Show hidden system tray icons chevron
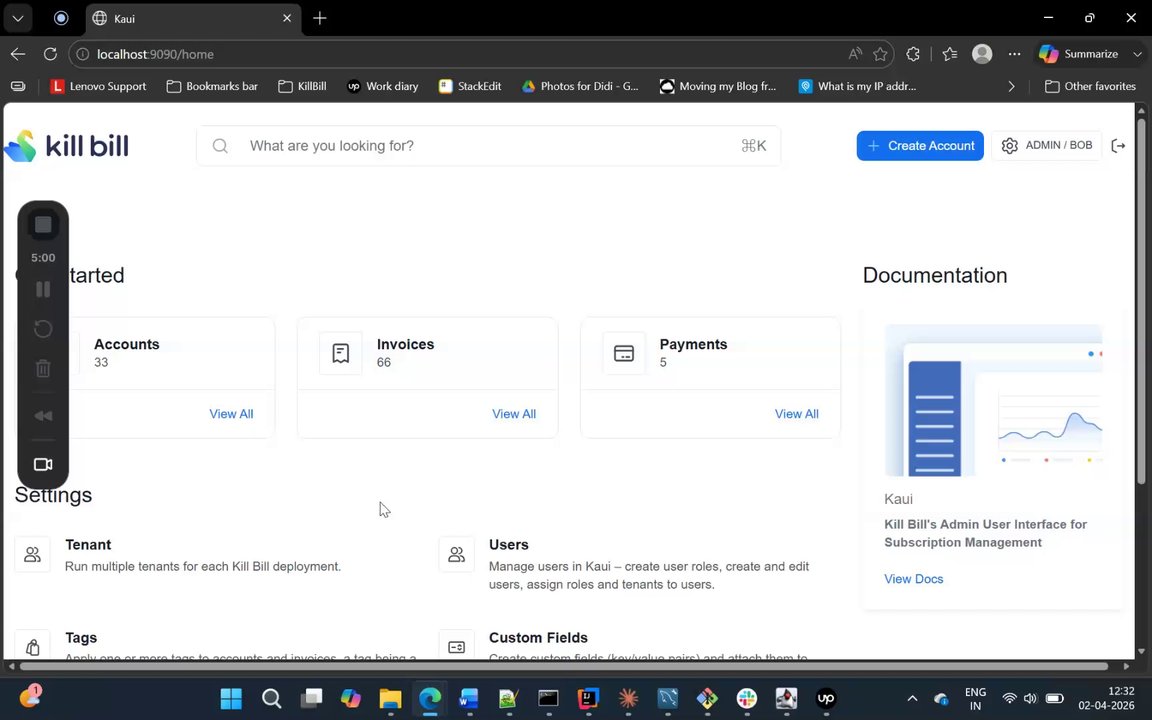This screenshot has width=1152, height=720. point(912,698)
